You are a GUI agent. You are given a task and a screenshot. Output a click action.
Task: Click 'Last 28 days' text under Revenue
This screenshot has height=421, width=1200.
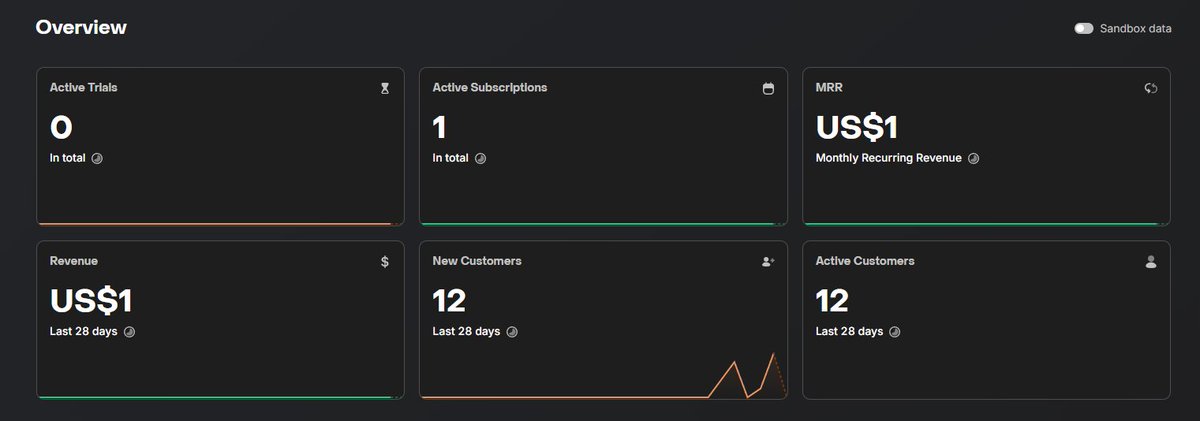point(84,331)
